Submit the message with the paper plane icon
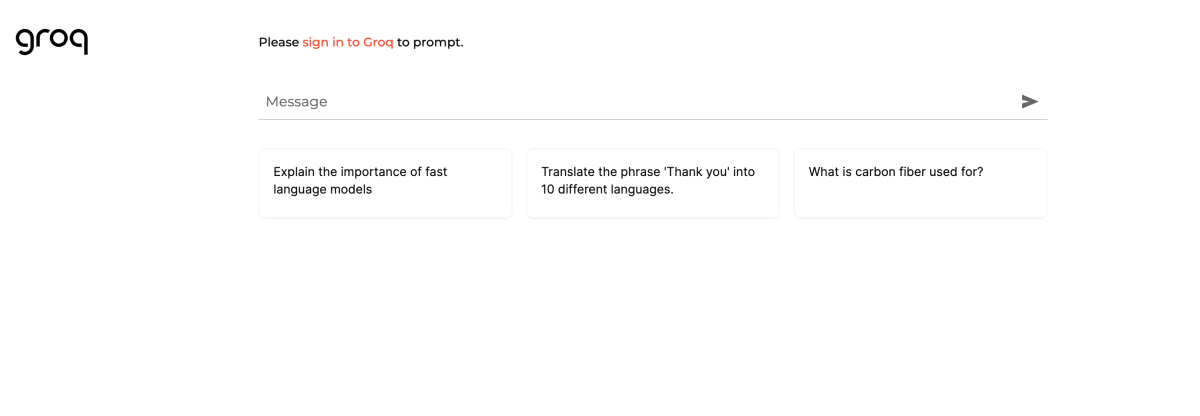Image resolution: width=1200 pixels, height=416 pixels. click(1029, 101)
